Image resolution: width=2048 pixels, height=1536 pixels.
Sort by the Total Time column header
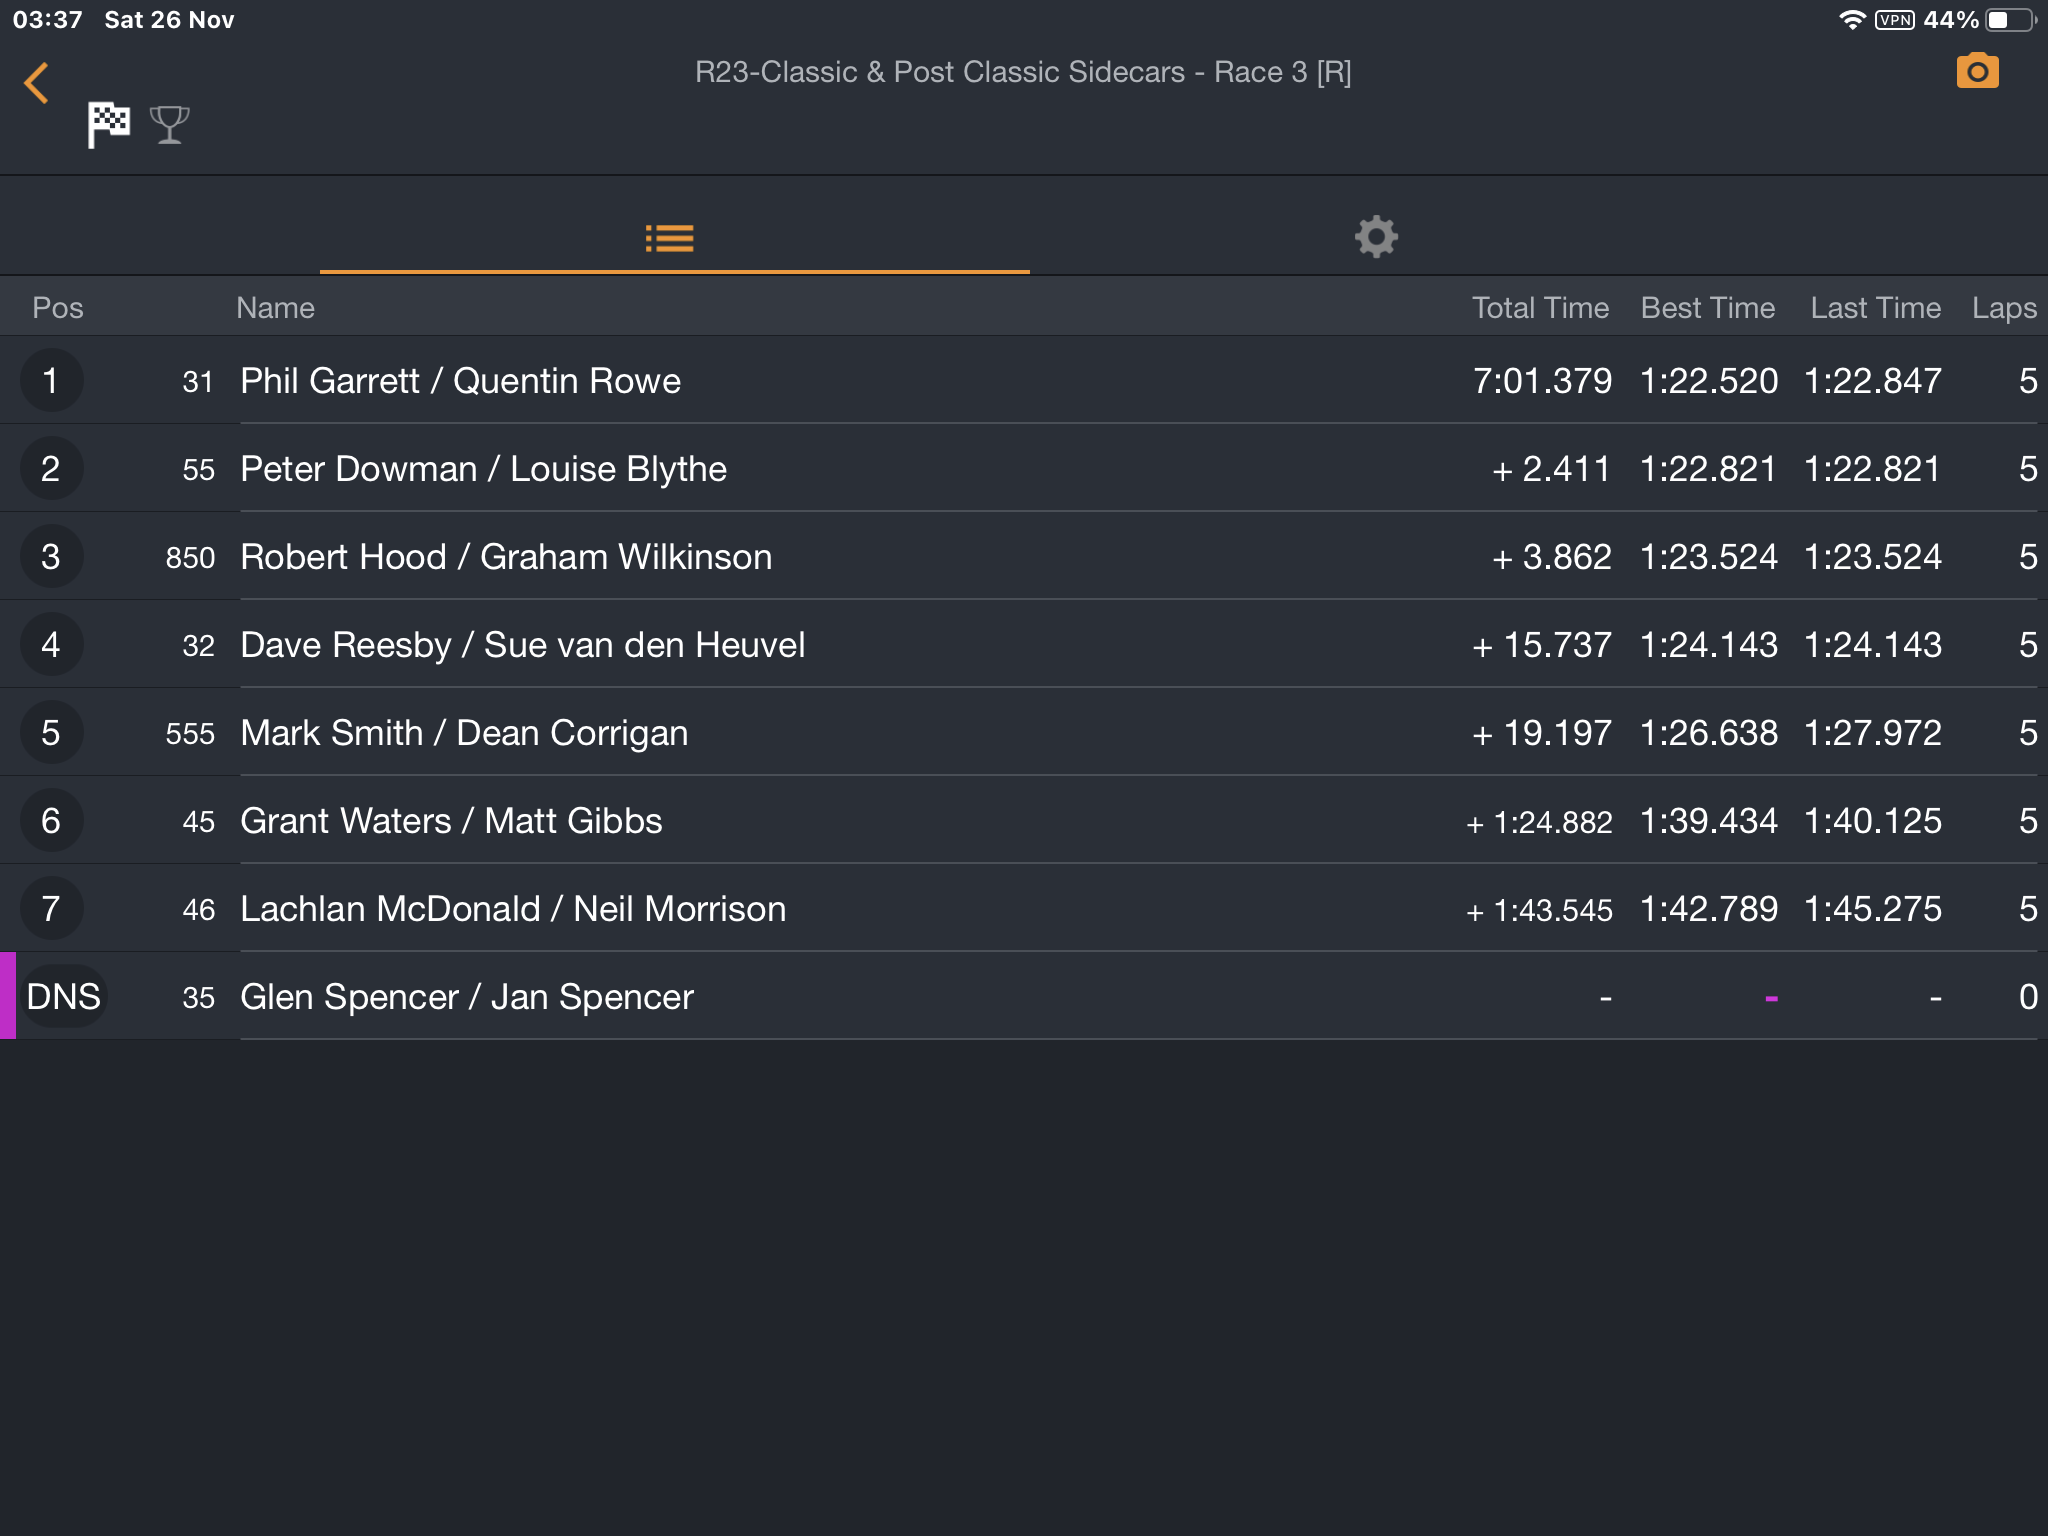coord(1540,308)
